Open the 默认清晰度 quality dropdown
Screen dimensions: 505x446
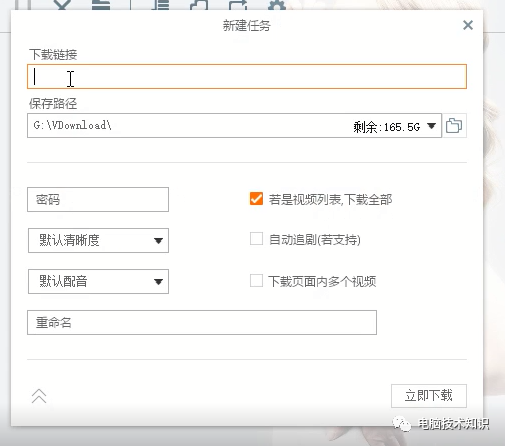pyautogui.click(x=98, y=240)
